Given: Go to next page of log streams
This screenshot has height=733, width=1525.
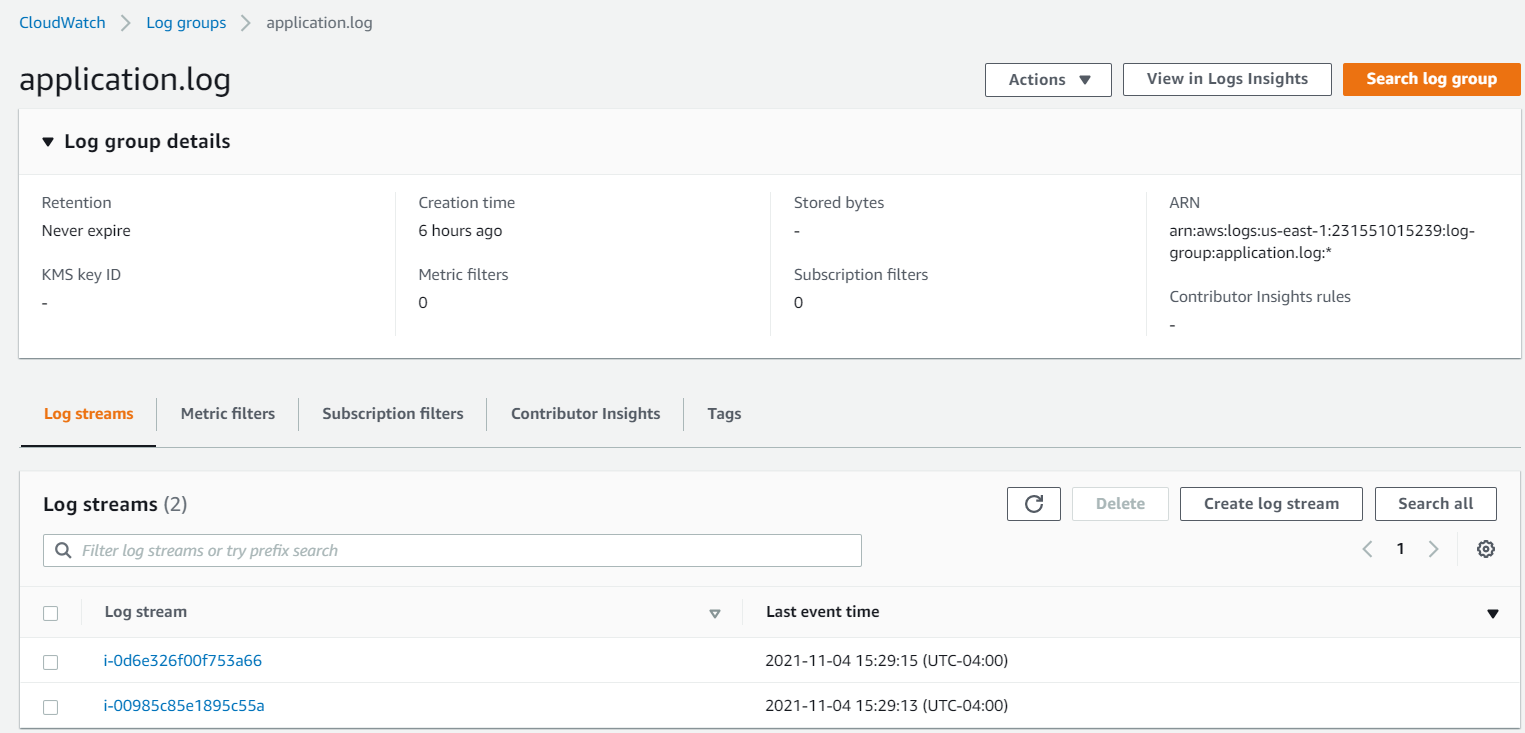Looking at the screenshot, I should click(1434, 549).
